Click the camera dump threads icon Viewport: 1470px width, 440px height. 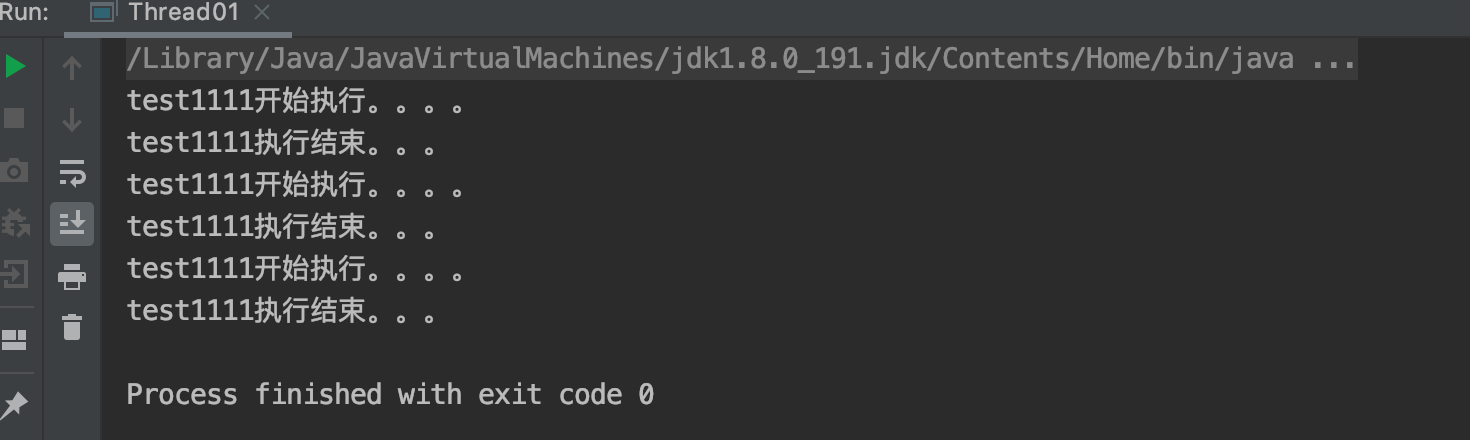15,171
